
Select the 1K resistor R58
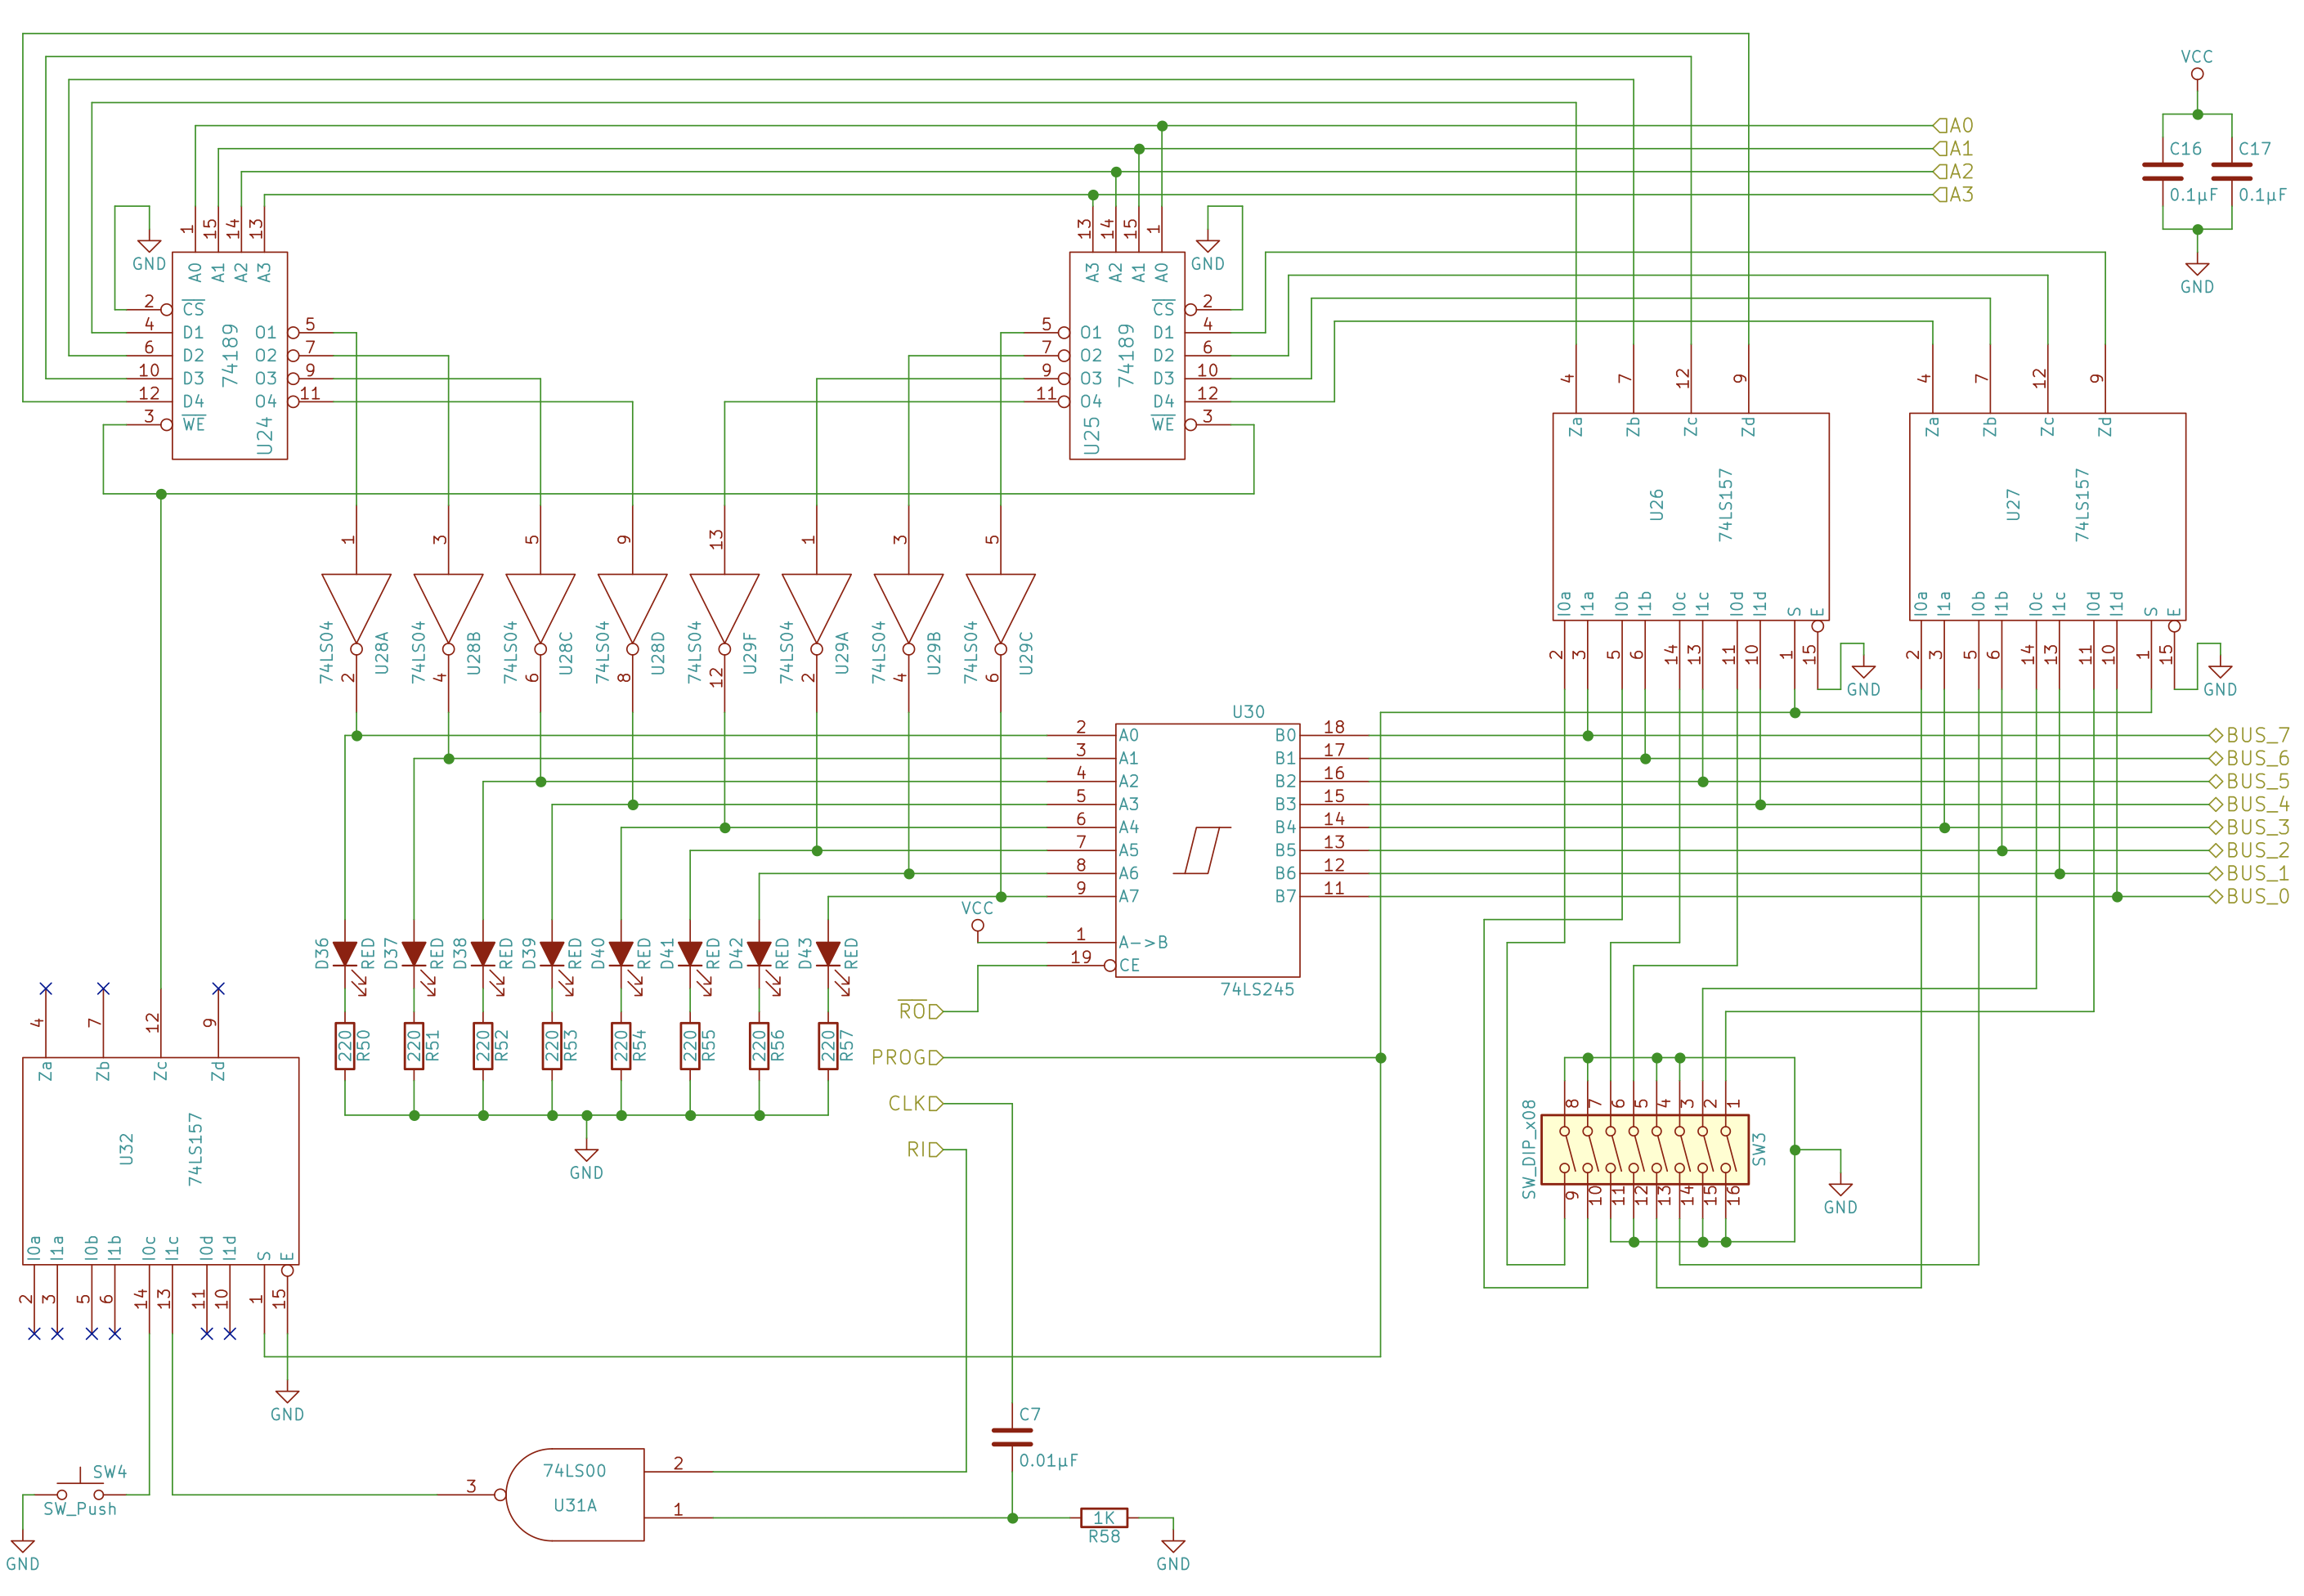coord(1104,1518)
